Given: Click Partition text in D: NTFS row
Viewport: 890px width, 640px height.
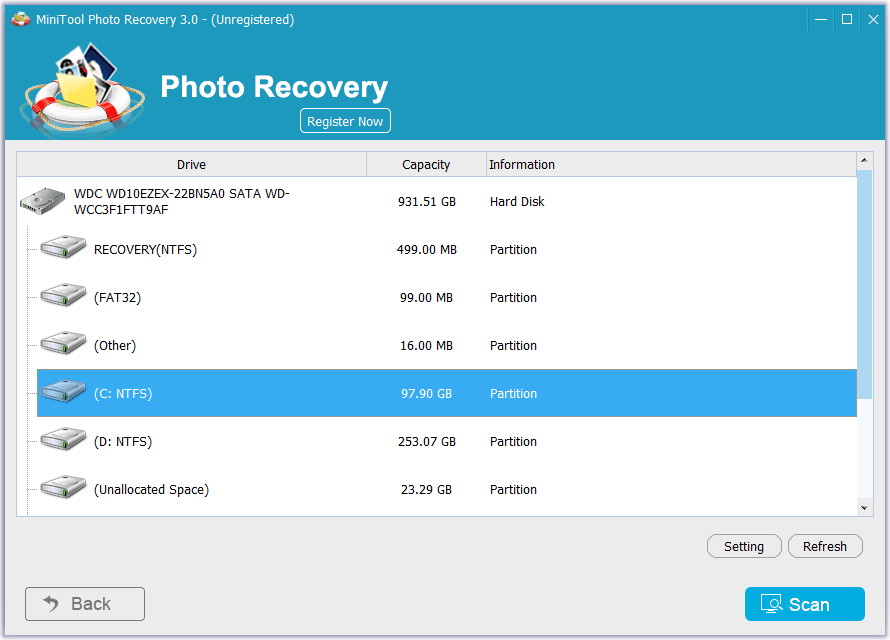Looking at the screenshot, I should pos(513,441).
